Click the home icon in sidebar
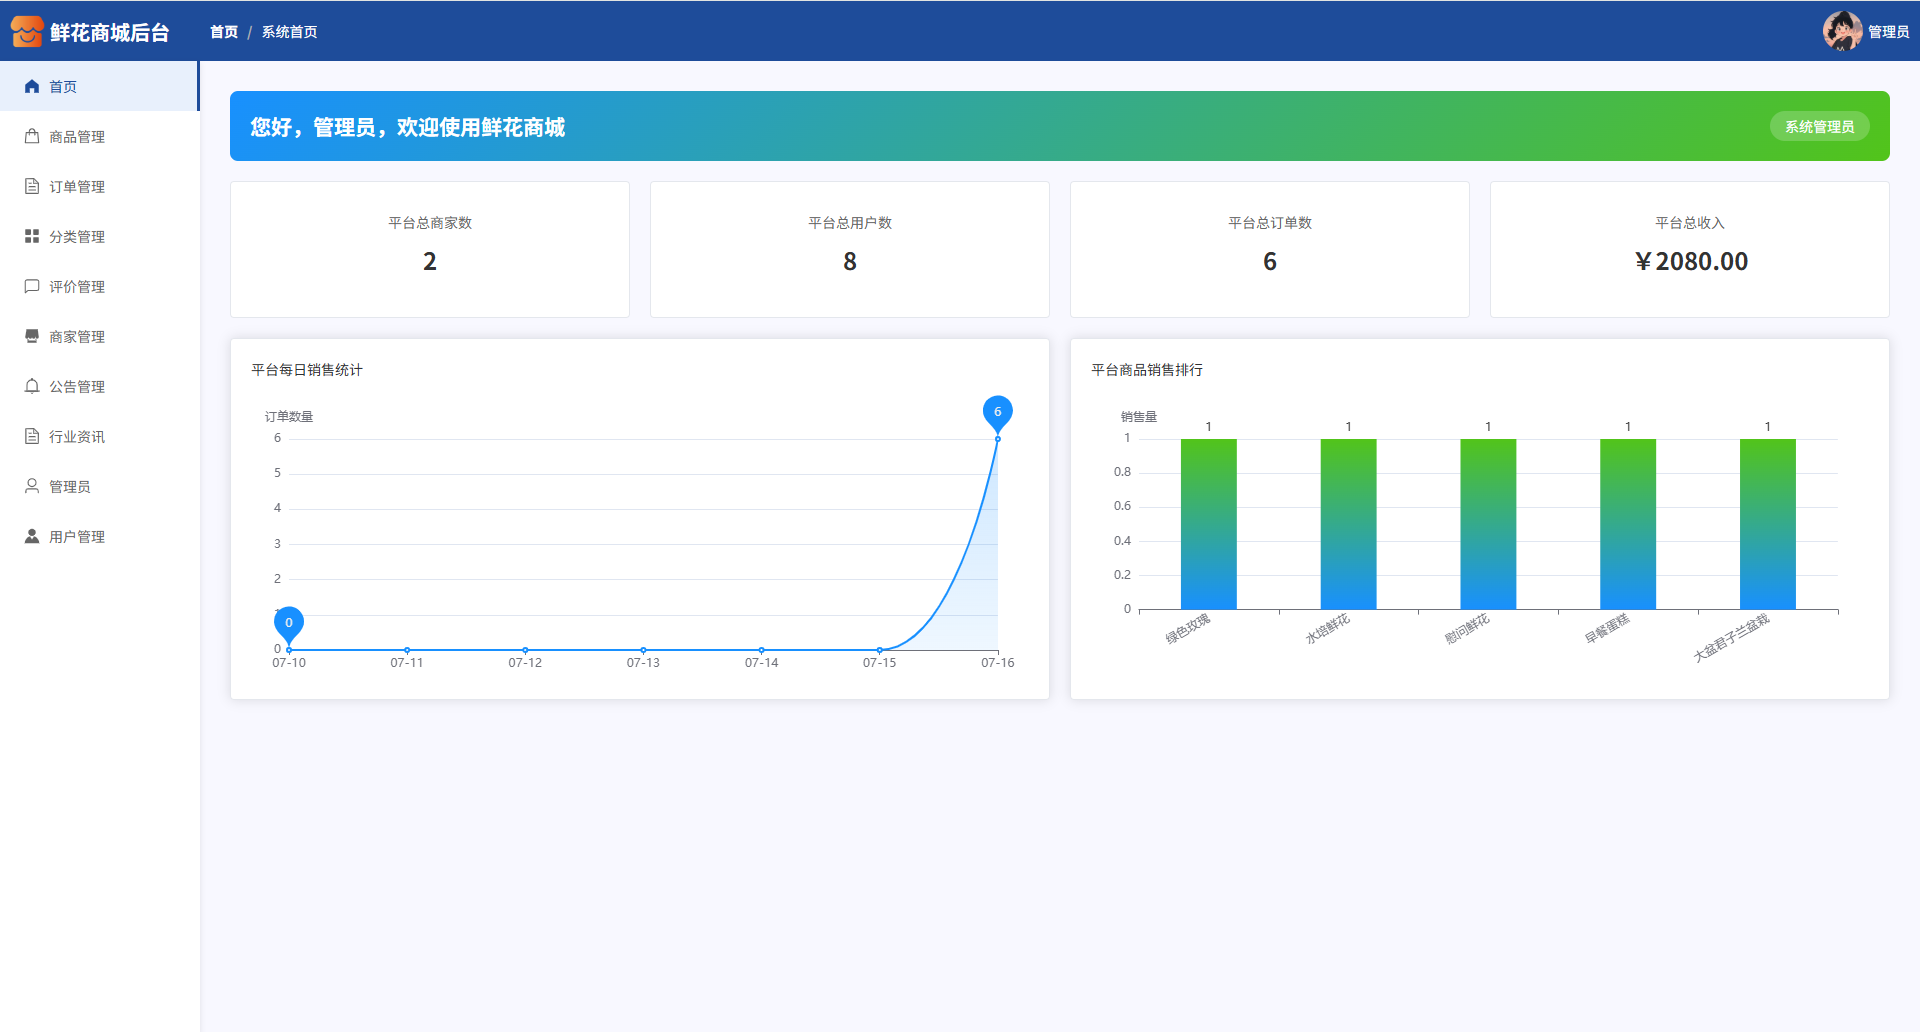This screenshot has width=1920, height=1032. (32, 87)
